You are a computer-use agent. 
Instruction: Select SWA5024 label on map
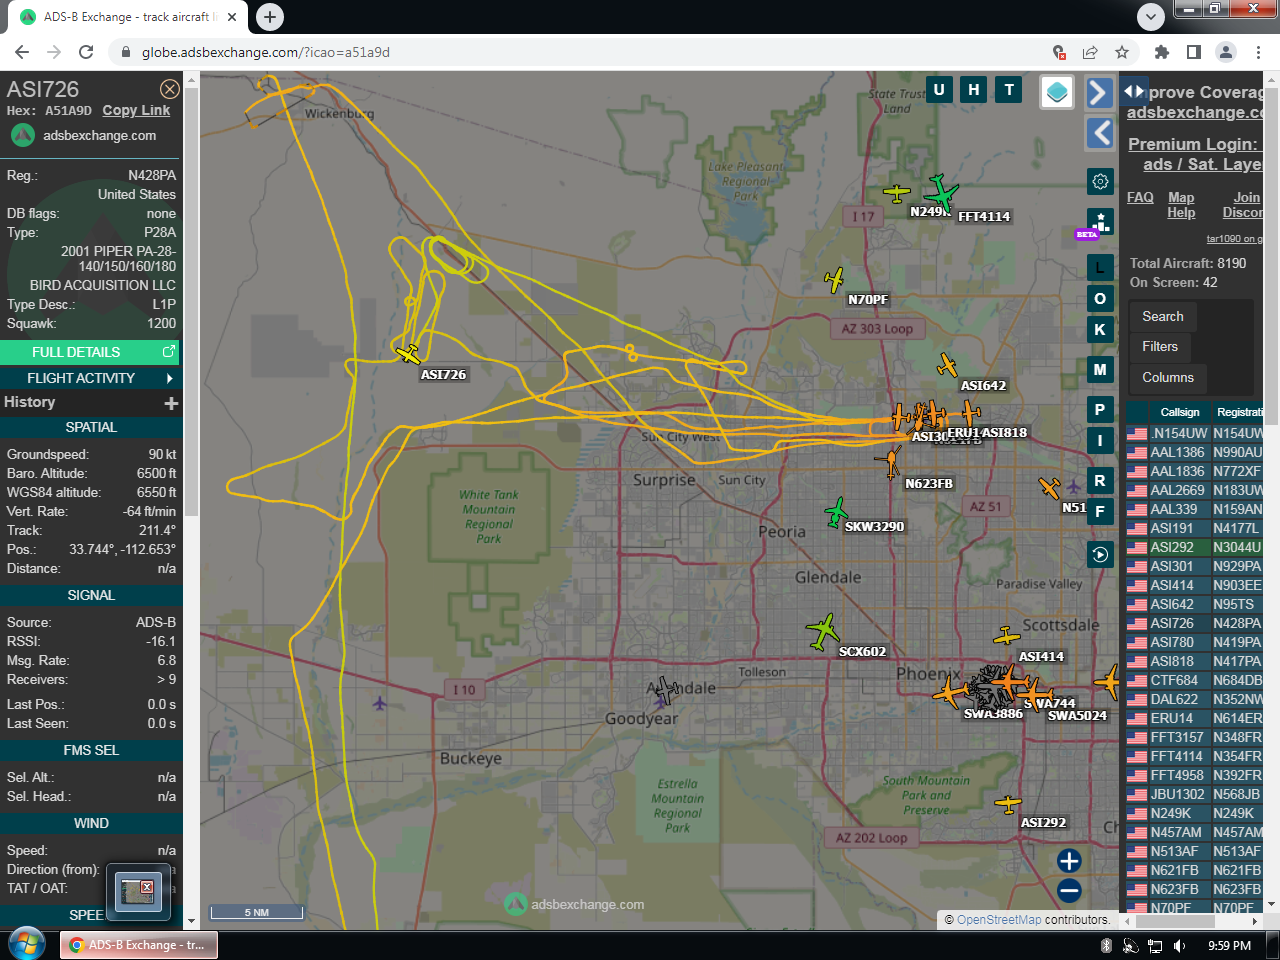coord(1077,716)
